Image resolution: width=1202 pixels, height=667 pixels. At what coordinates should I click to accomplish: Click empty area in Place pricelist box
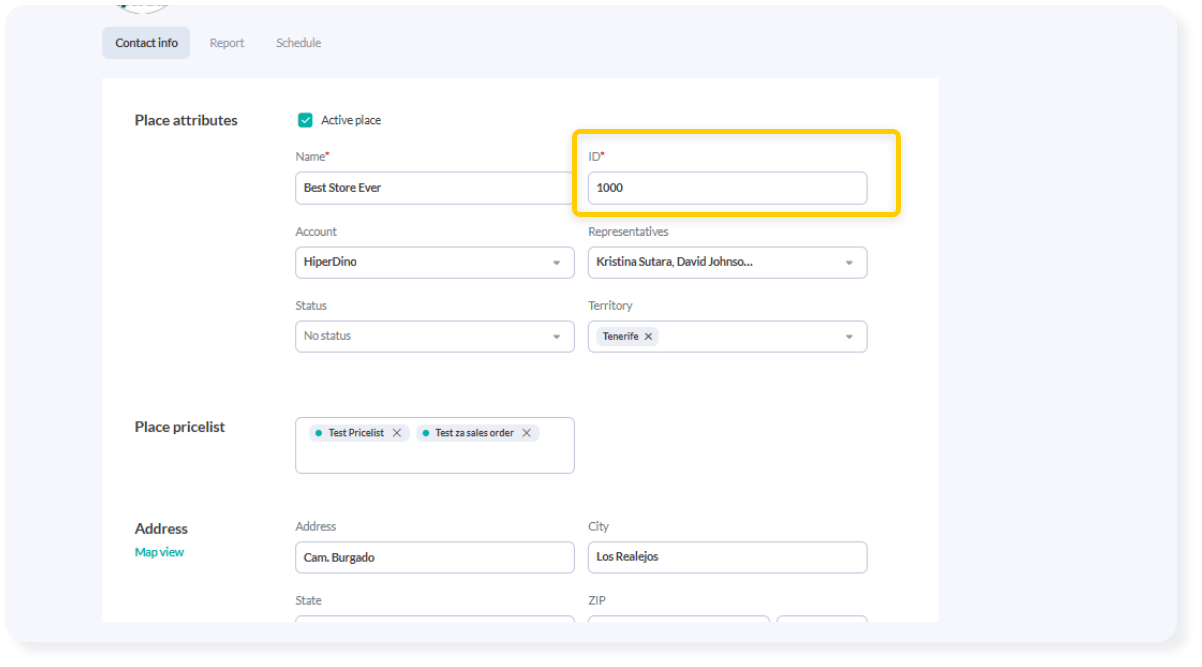click(x=434, y=458)
